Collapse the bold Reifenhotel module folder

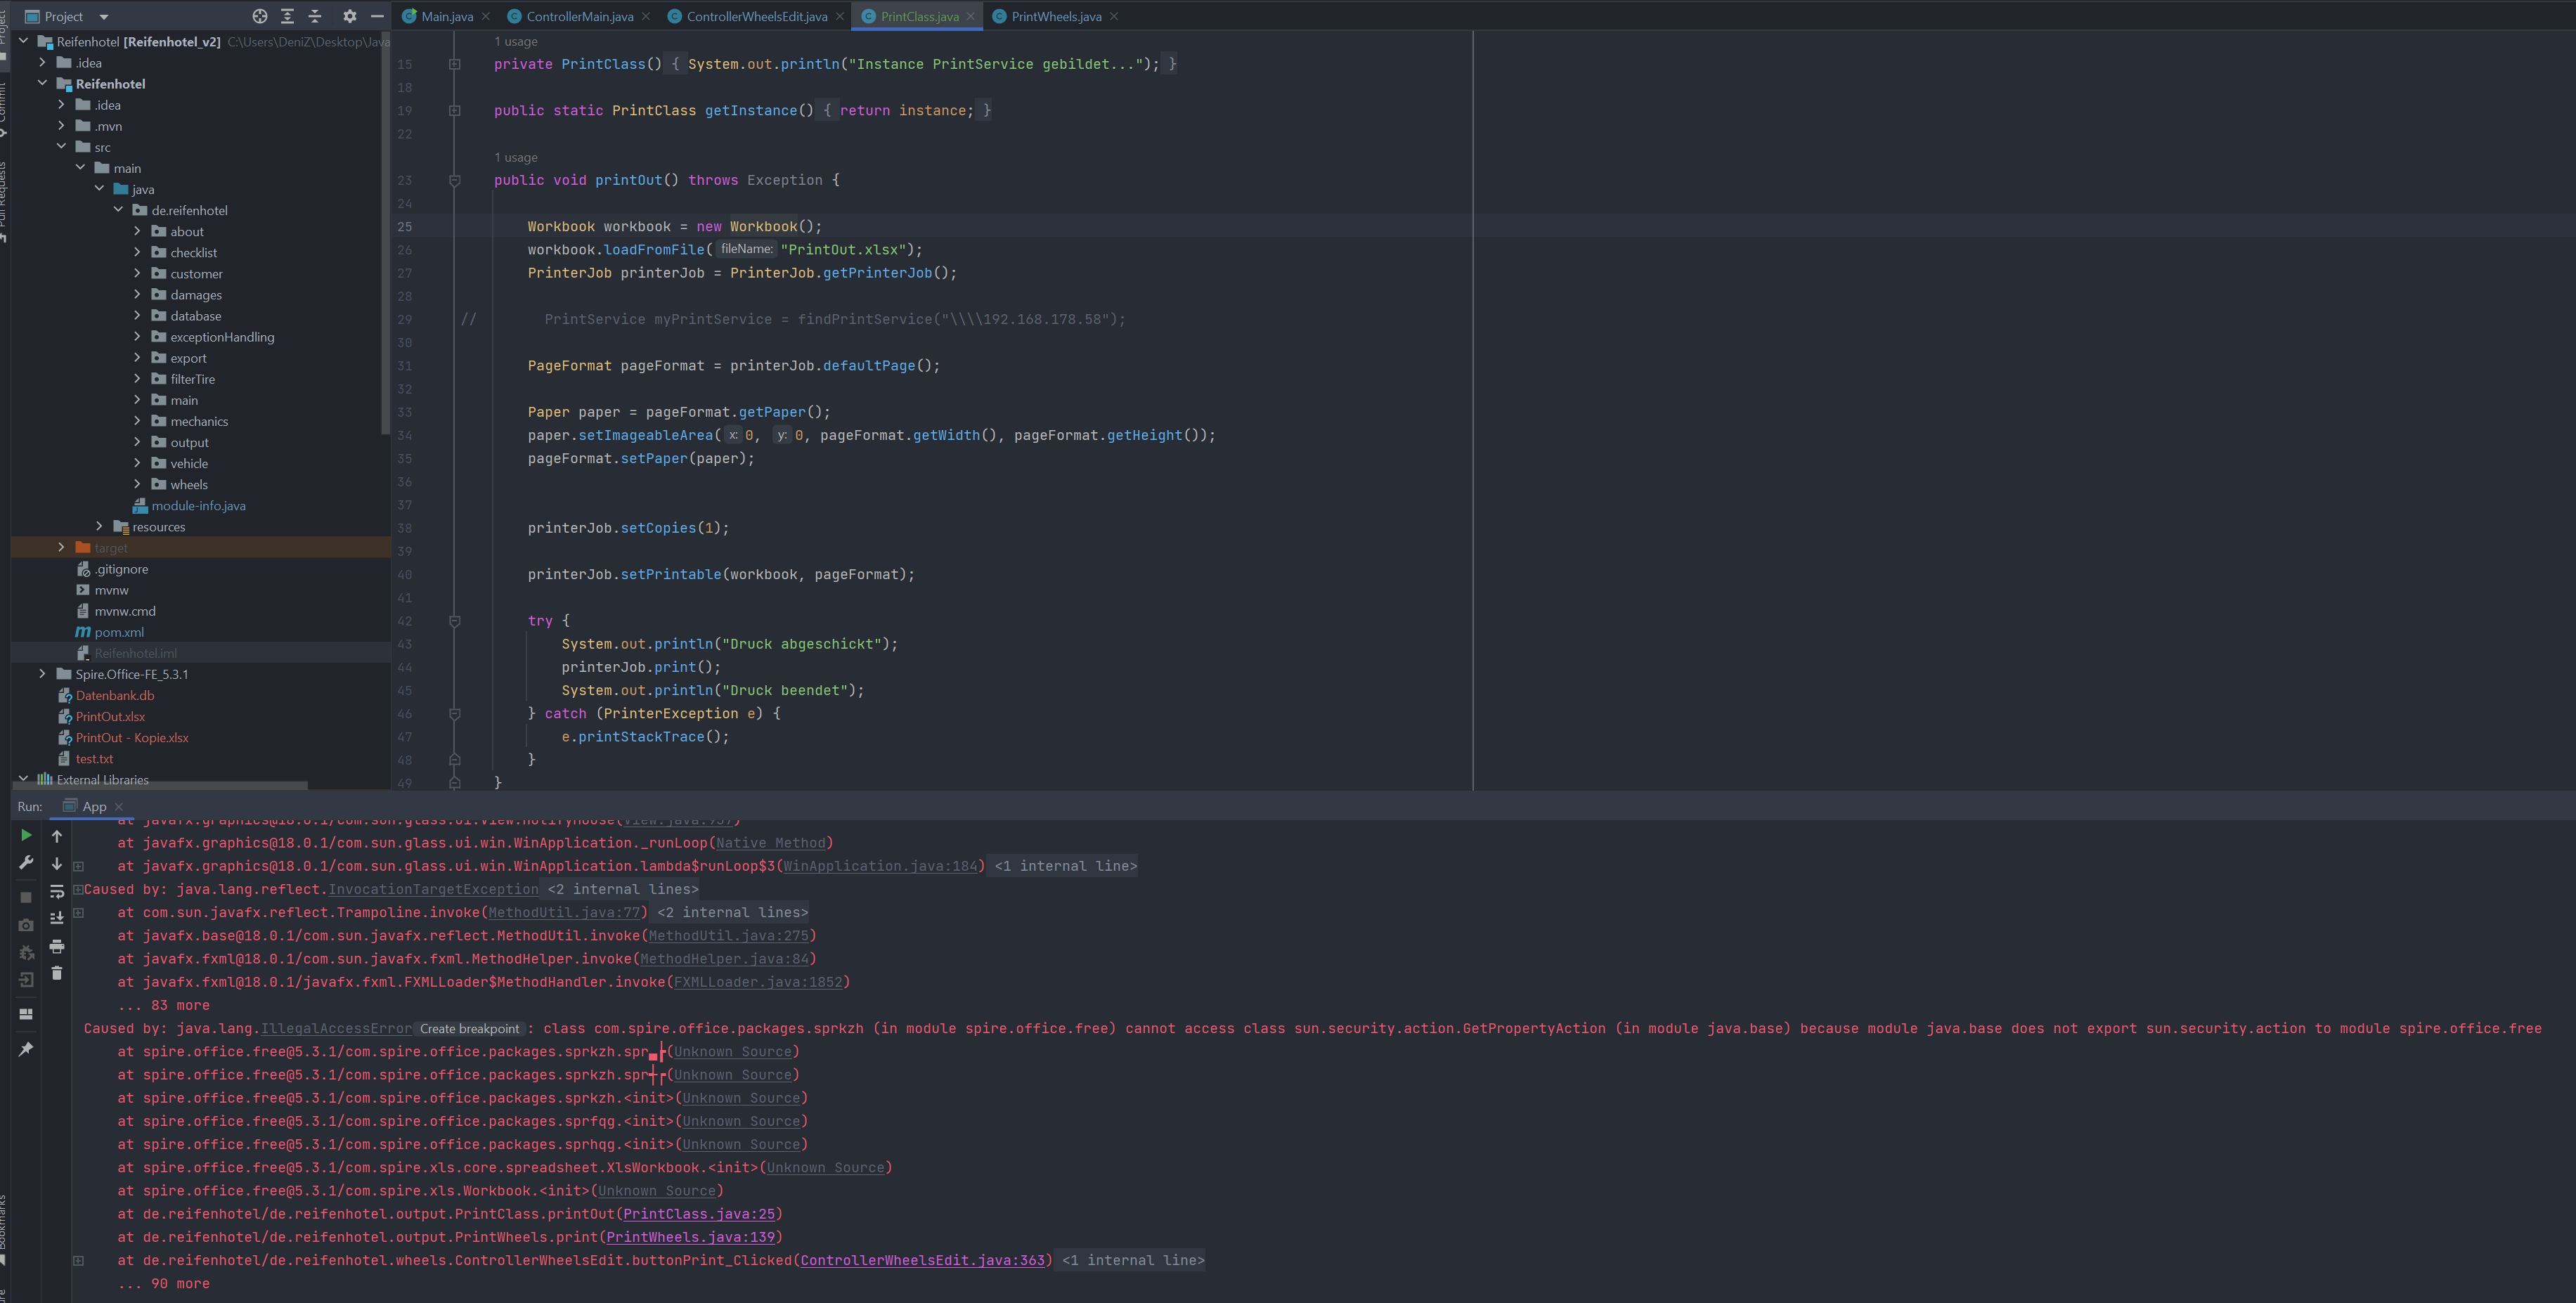coord(42,84)
